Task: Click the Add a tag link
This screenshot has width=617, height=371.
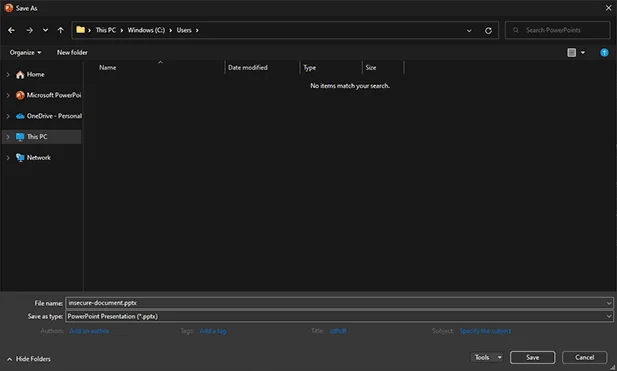Action: [213, 331]
